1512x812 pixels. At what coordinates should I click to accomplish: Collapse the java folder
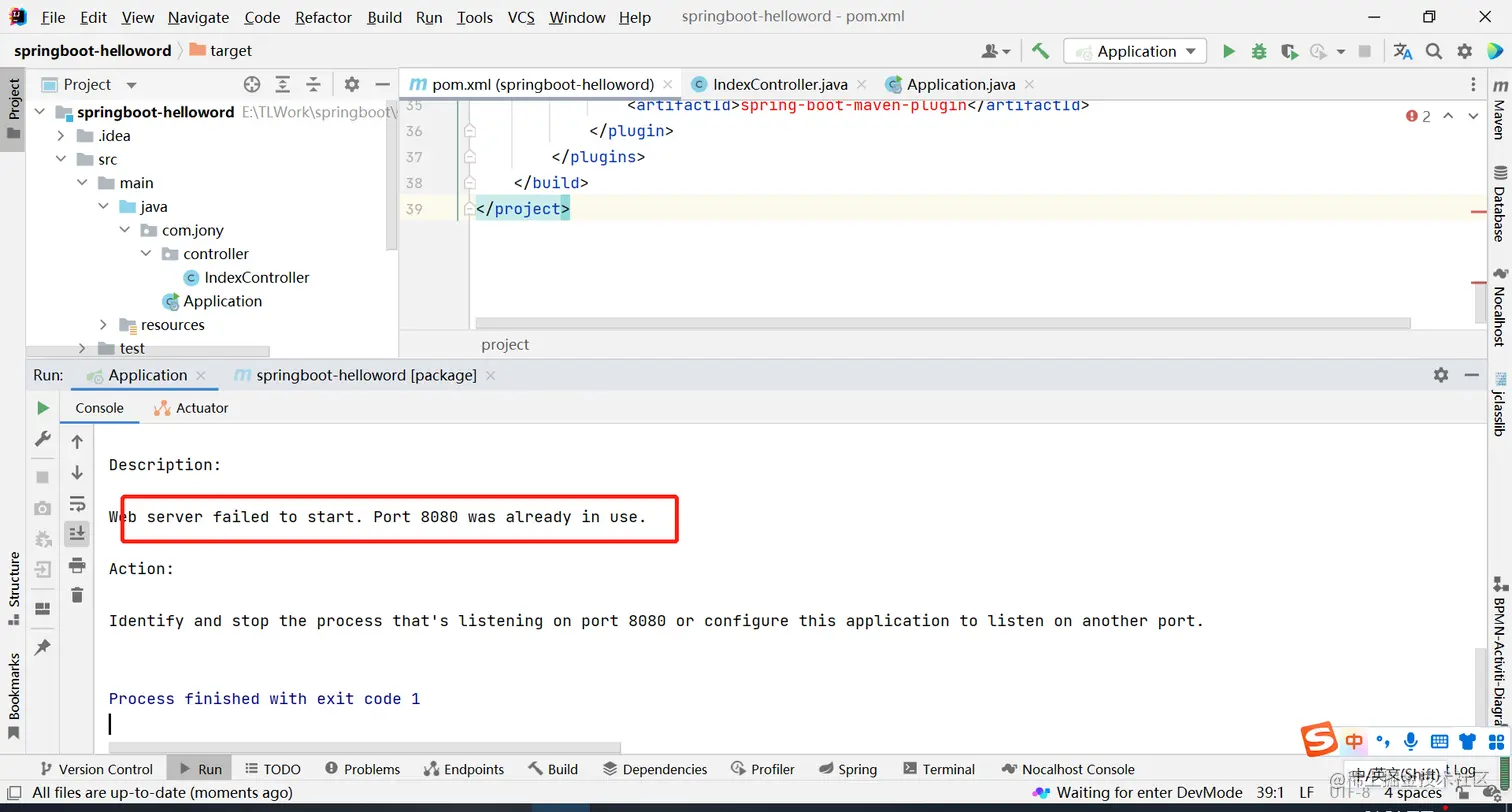pyautogui.click(x=103, y=206)
